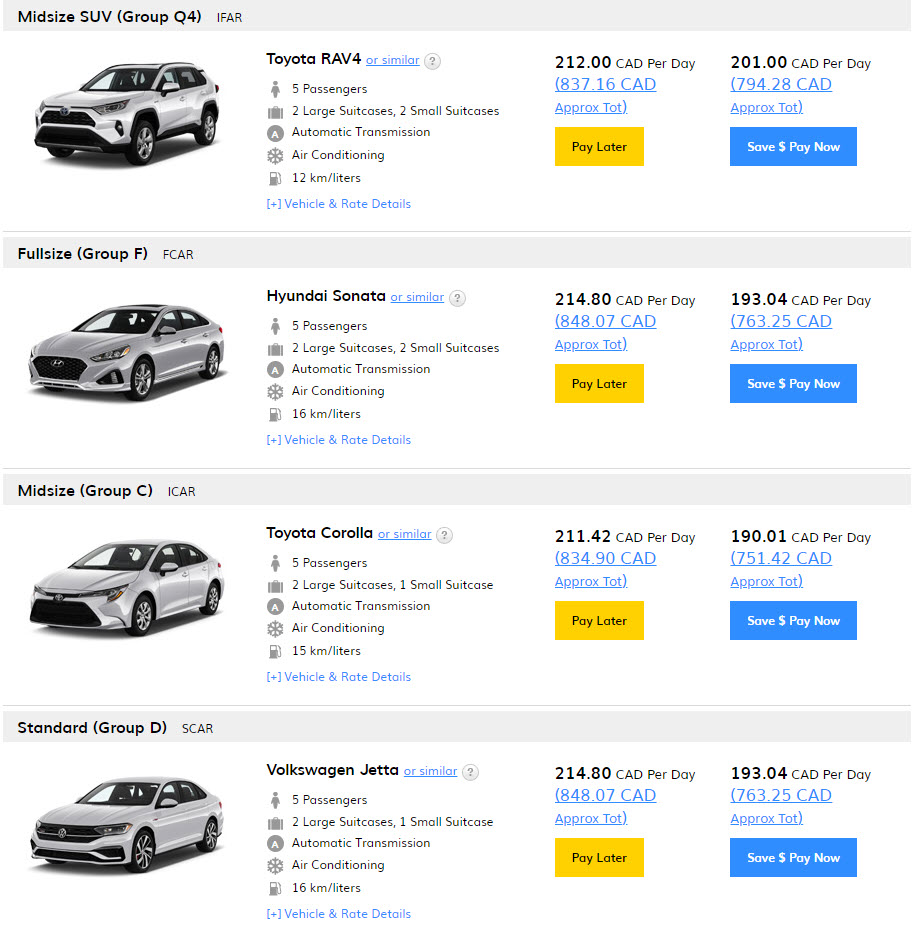Image resolution: width=923 pixels, height=926 pixels.
Task: Click help icon beside Volkswagen Jetta
Action: [470, 772]
